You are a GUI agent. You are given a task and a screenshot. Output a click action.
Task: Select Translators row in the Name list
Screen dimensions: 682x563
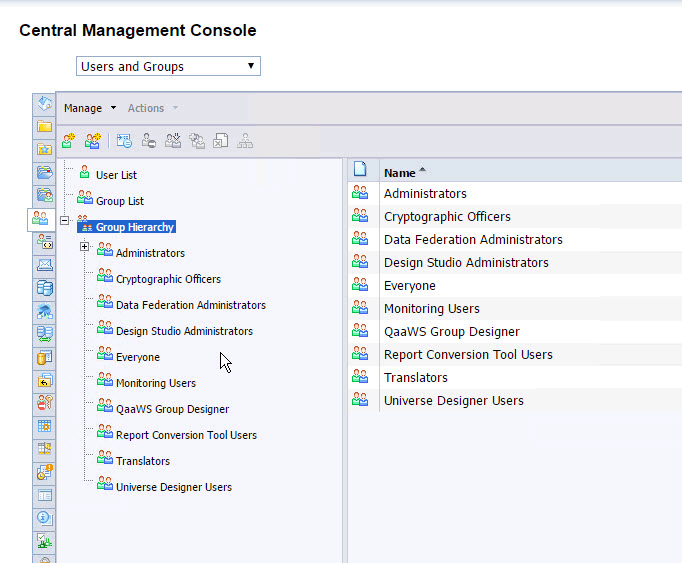coord(515,377)
